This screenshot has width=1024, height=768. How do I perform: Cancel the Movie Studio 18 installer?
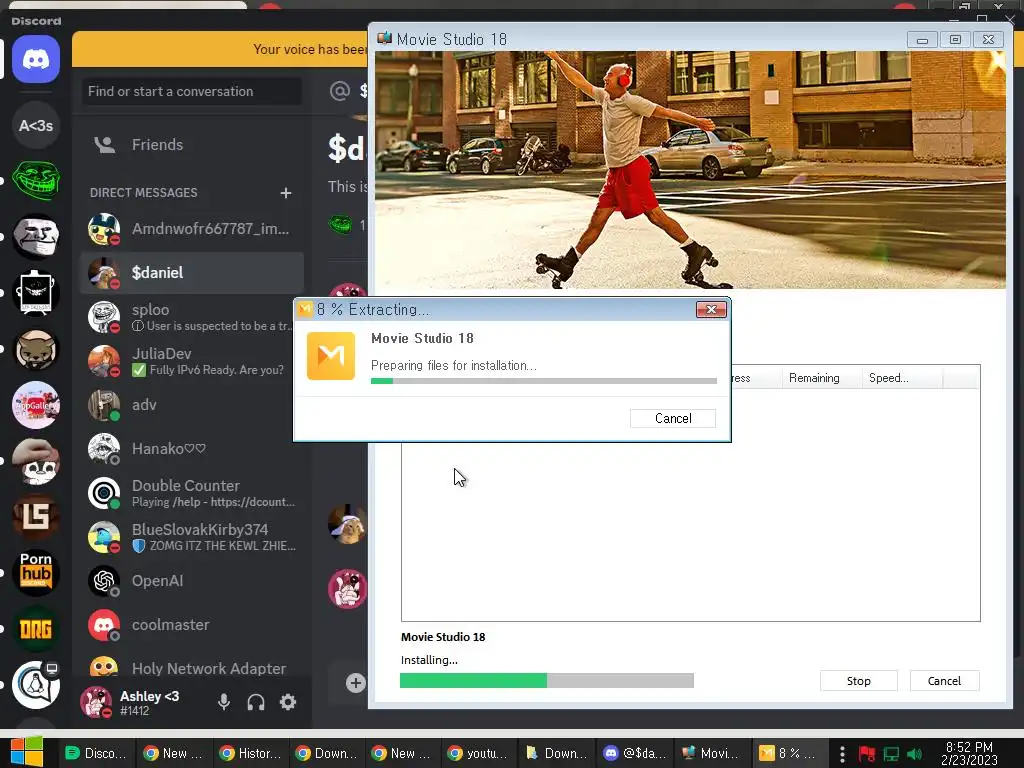pos(944,680)
